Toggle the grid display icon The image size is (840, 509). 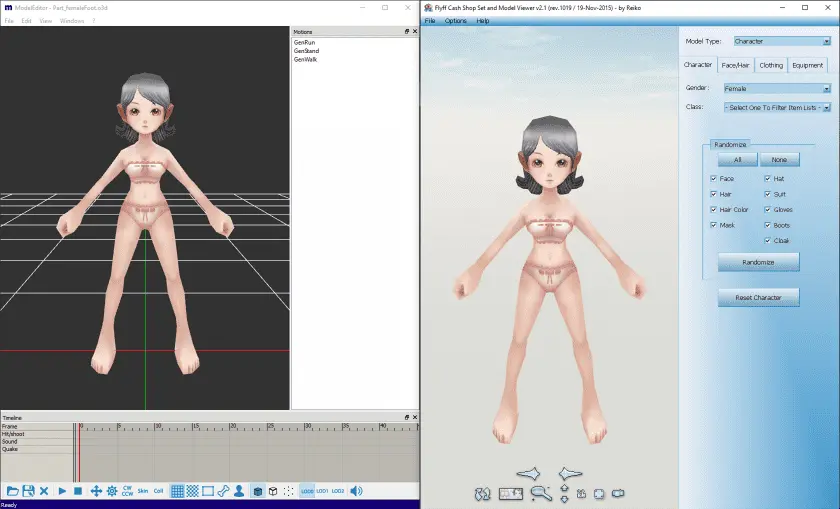177,491
